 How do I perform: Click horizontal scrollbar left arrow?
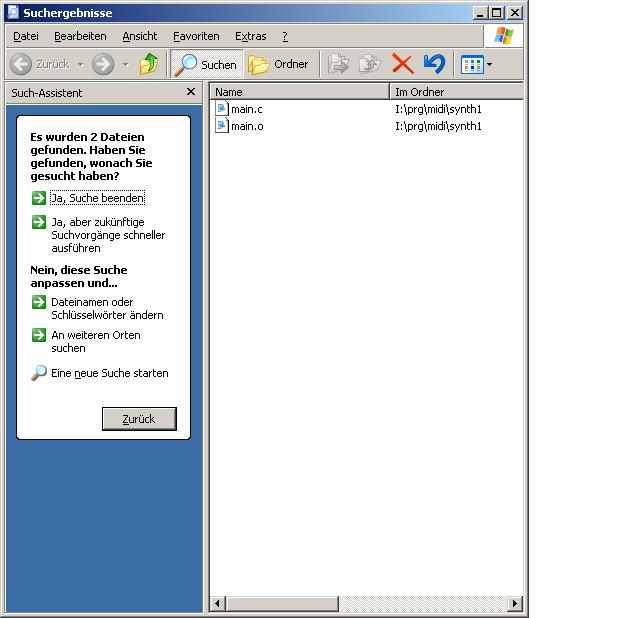[x=218, y=603]
